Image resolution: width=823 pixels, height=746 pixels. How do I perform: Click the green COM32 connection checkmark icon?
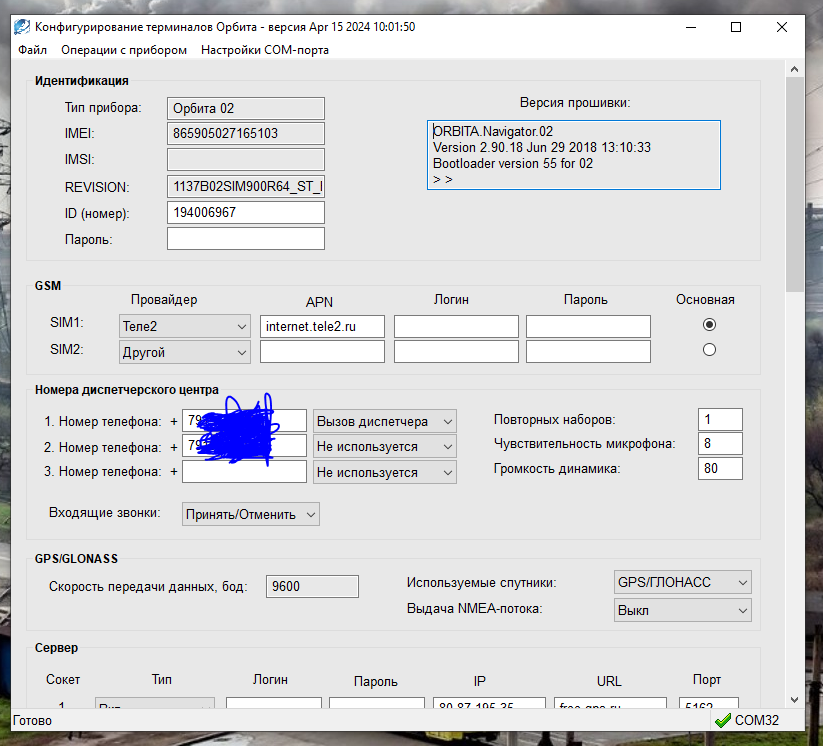pos(723,720)
